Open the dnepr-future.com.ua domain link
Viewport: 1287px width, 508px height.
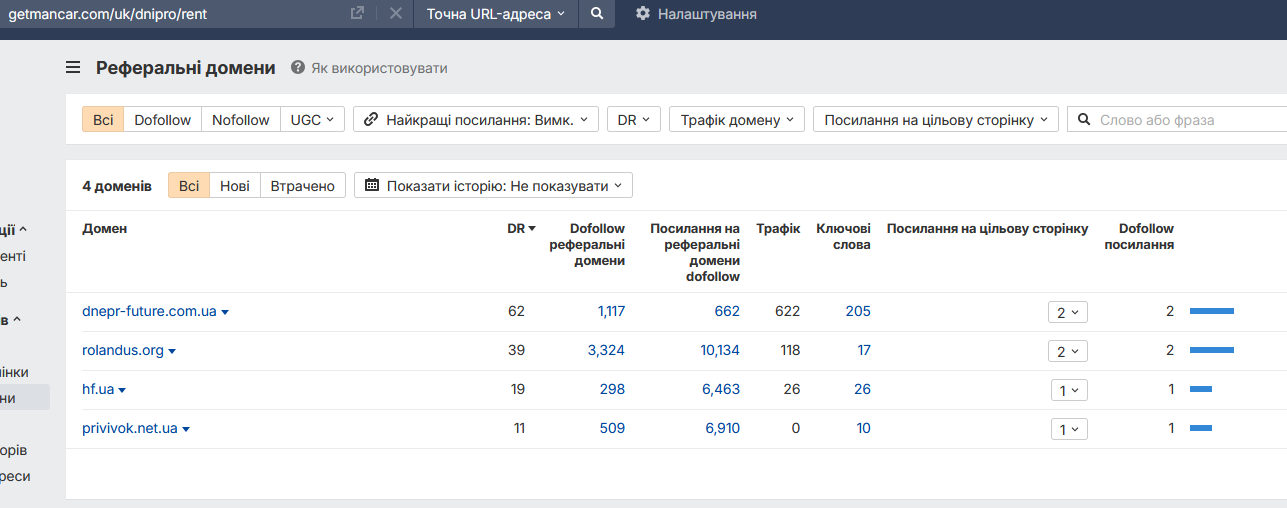[x=149, y=311]
